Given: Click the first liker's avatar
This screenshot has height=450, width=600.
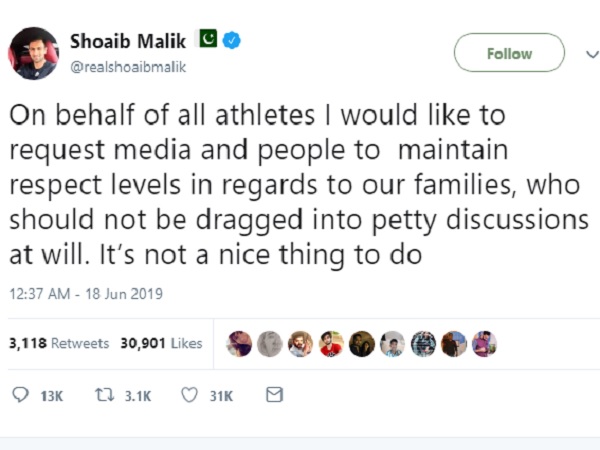Looking at the screenshot, I should [x=239, y=344].
